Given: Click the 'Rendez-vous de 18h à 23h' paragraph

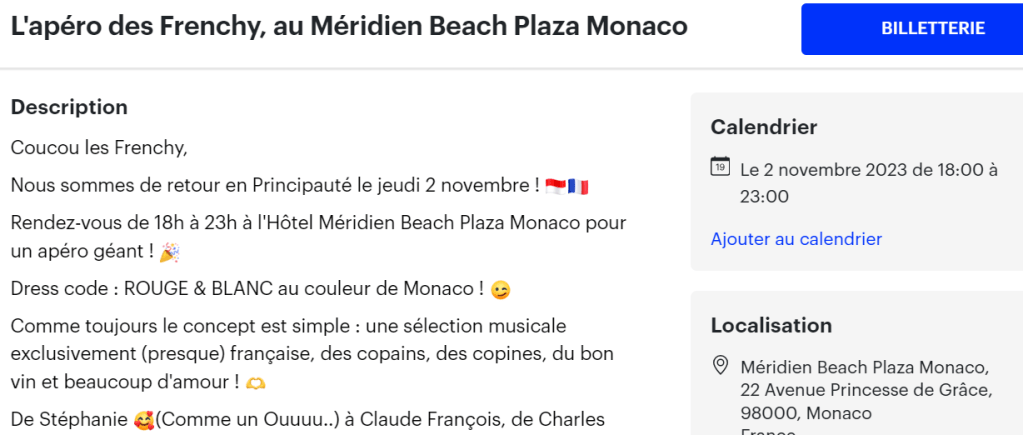Looking at the screenshot, I should 318,236.
